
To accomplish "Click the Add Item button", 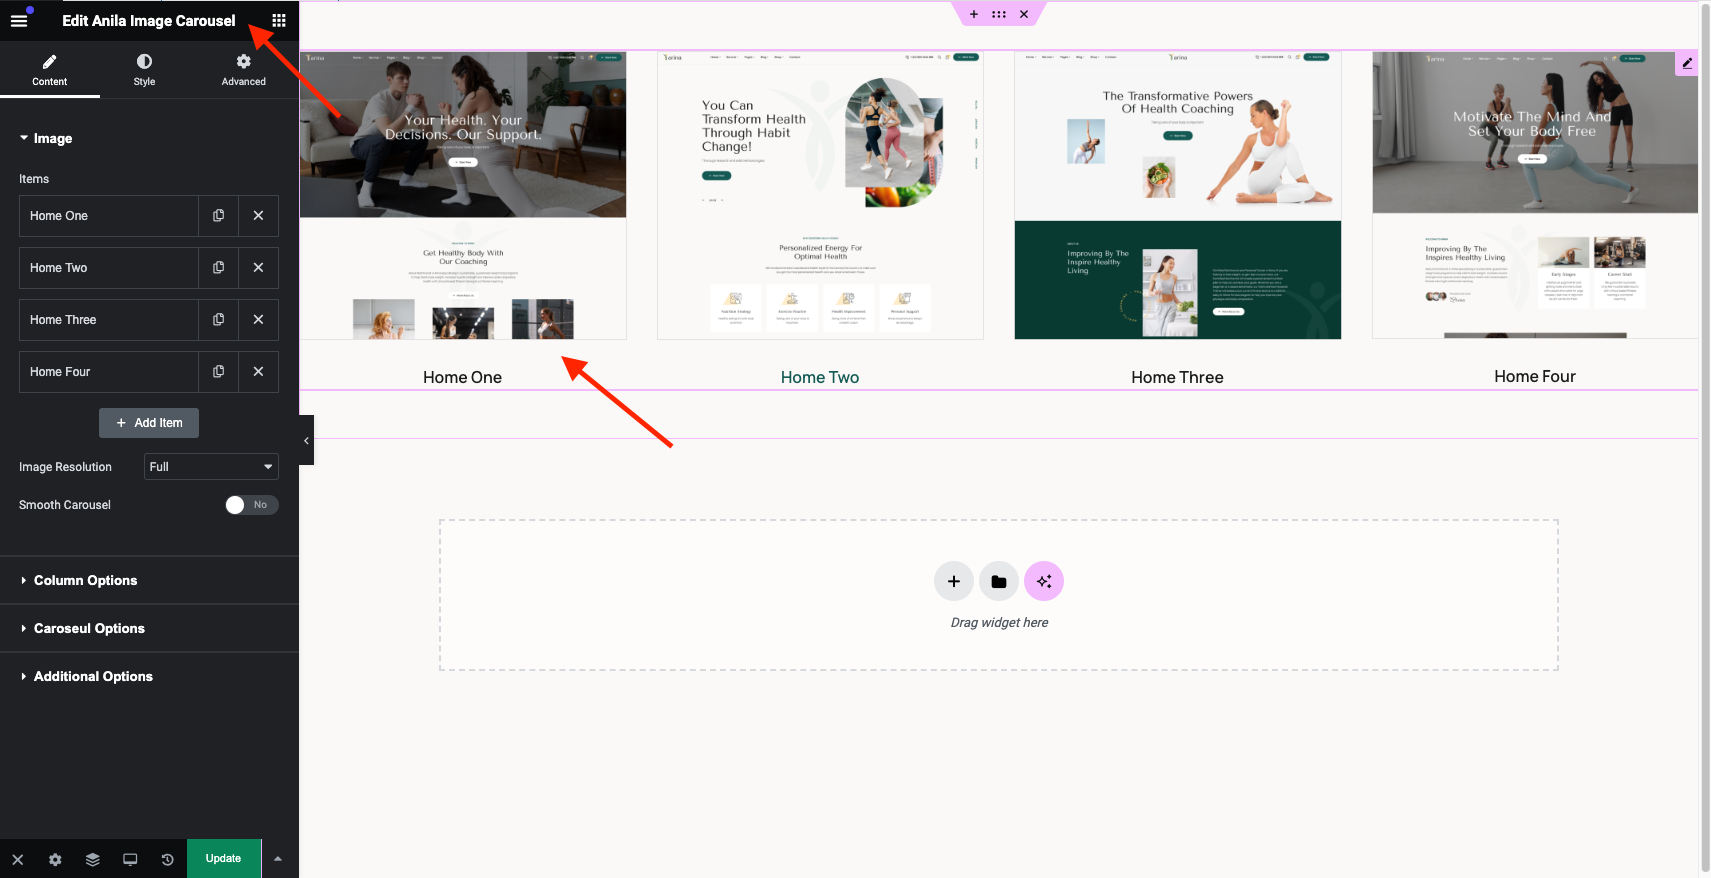I will point(149,423).
